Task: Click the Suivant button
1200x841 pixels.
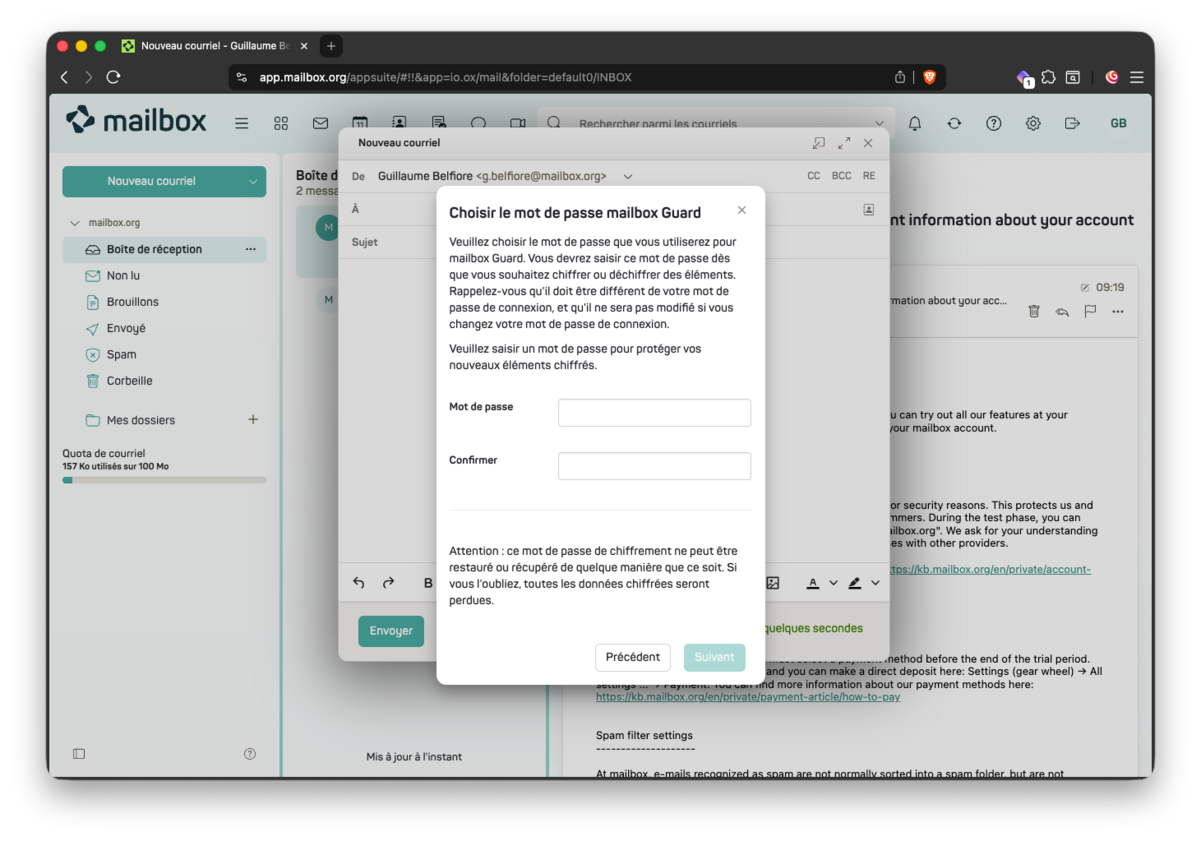Action: pos(715,657)
